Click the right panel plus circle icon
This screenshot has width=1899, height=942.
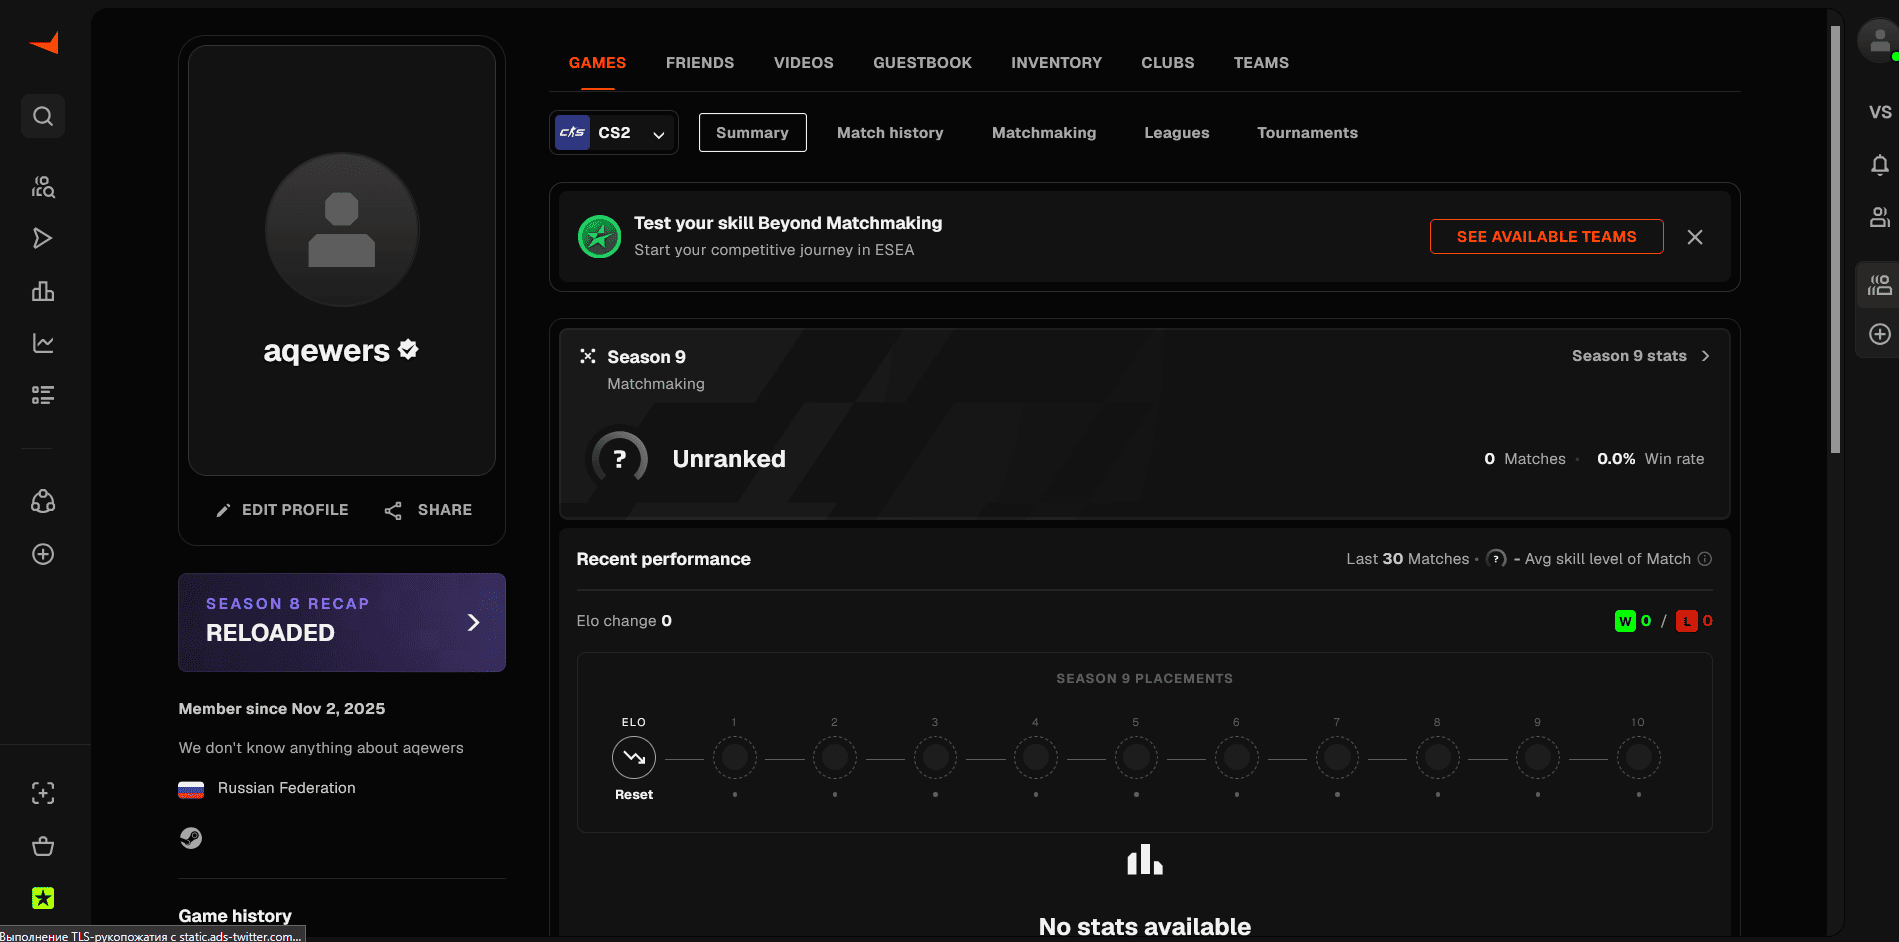[x=1880, y=334]
